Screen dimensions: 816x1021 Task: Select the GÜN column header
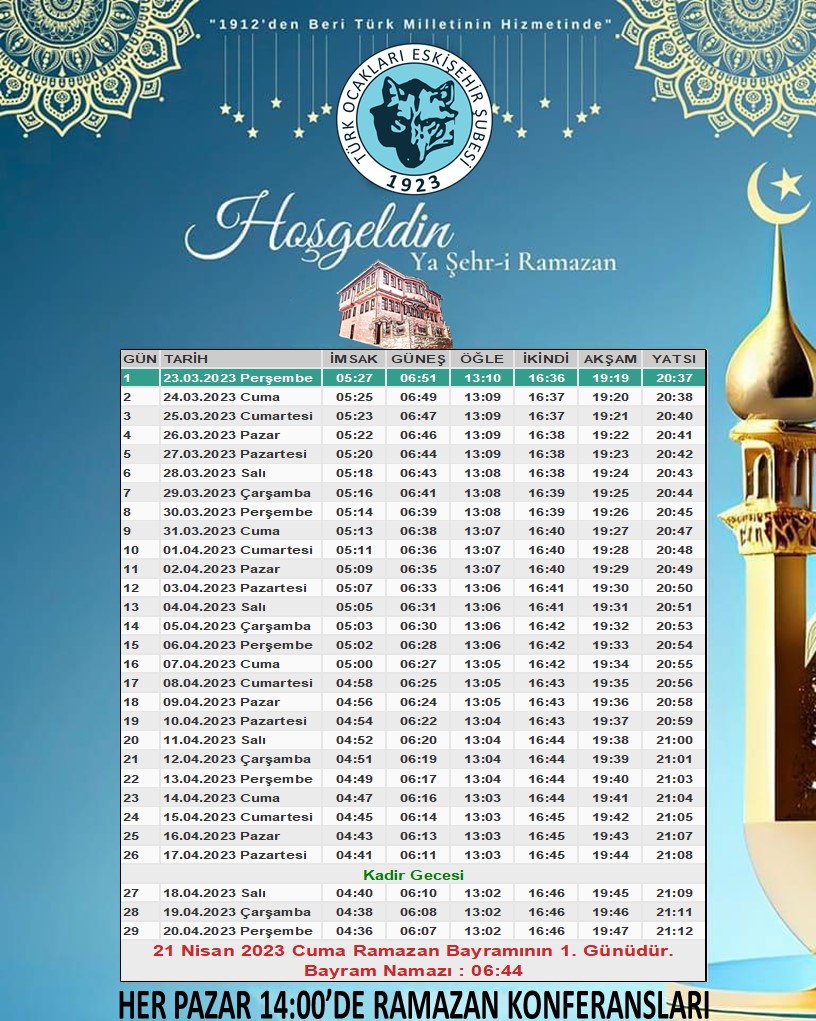[140, 359]
